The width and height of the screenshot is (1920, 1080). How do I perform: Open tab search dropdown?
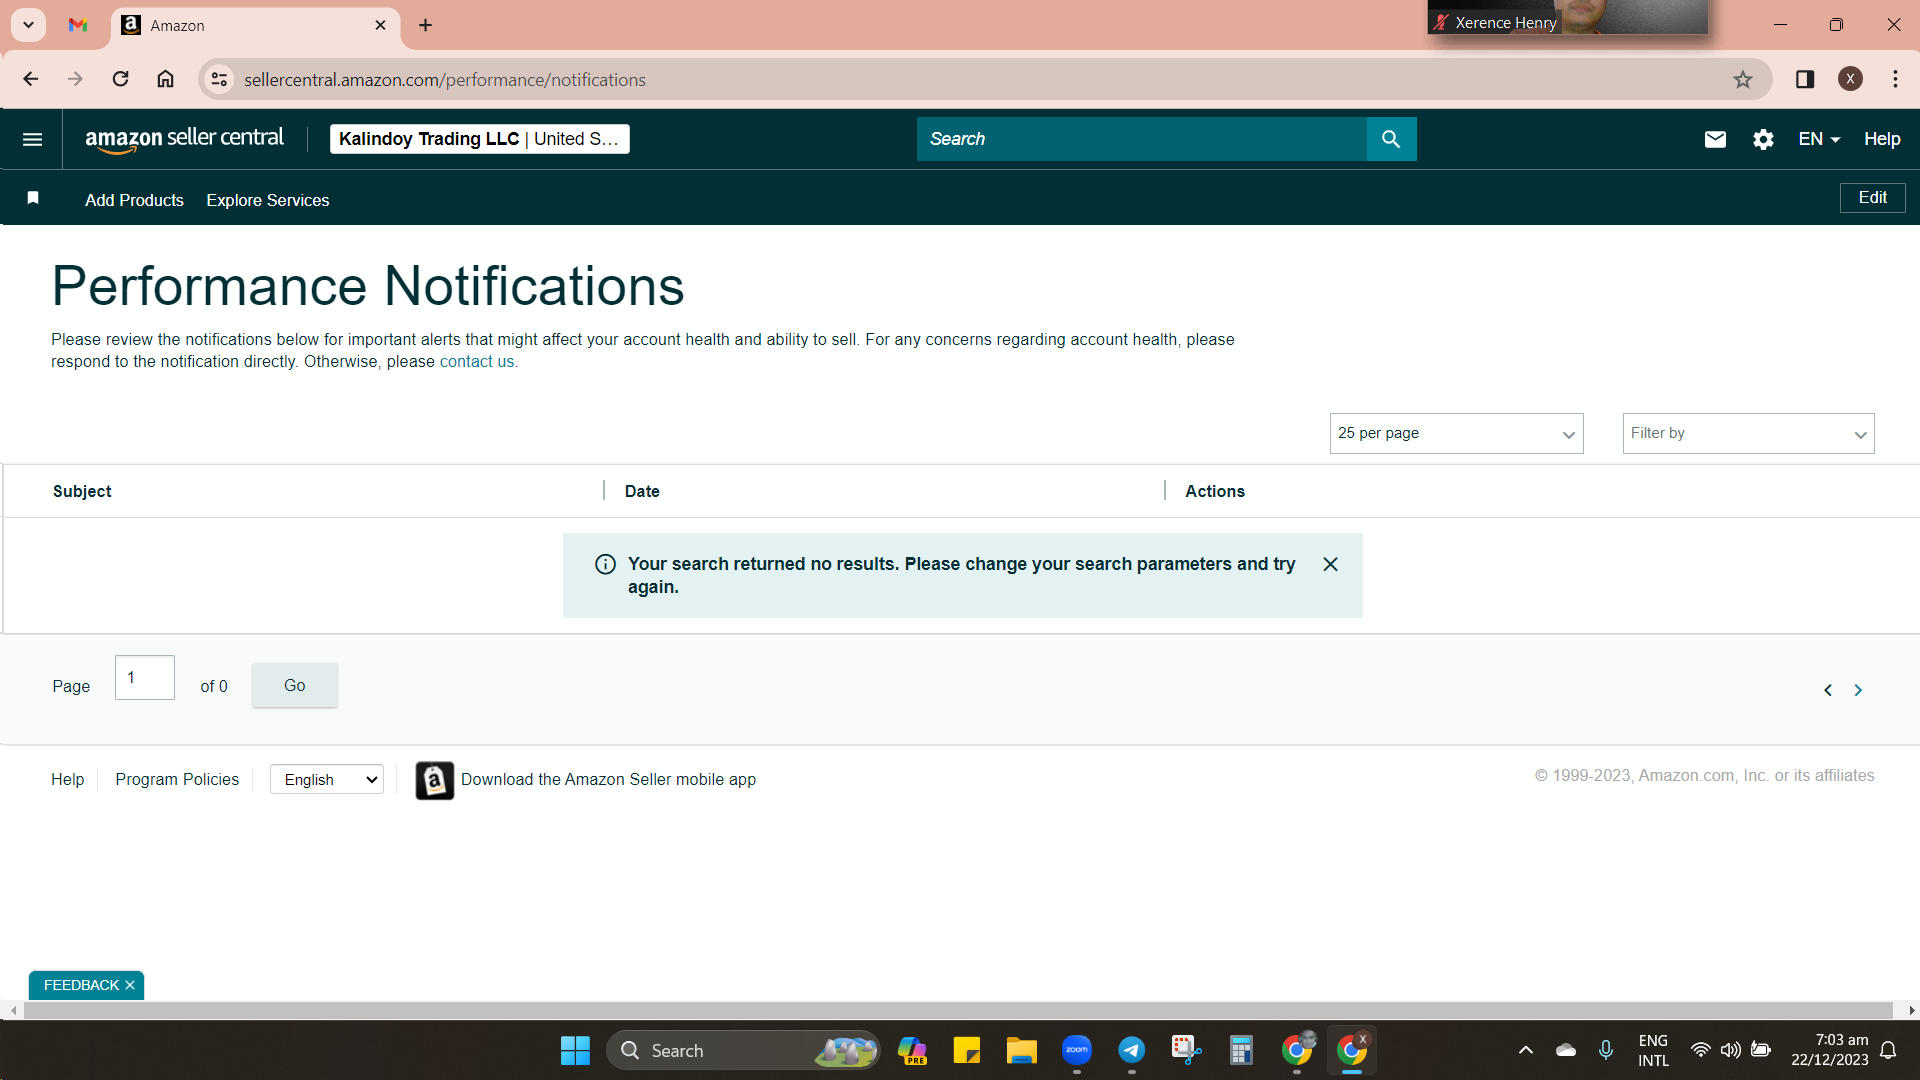29,25
